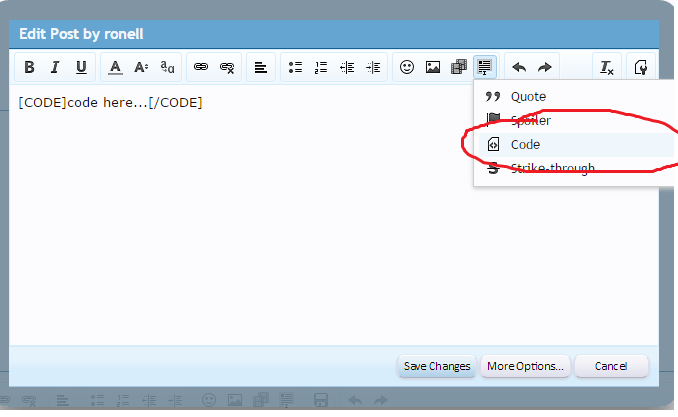Open the font family dropdown
This screenshot has height=417, width=678.
coord(167,67)
